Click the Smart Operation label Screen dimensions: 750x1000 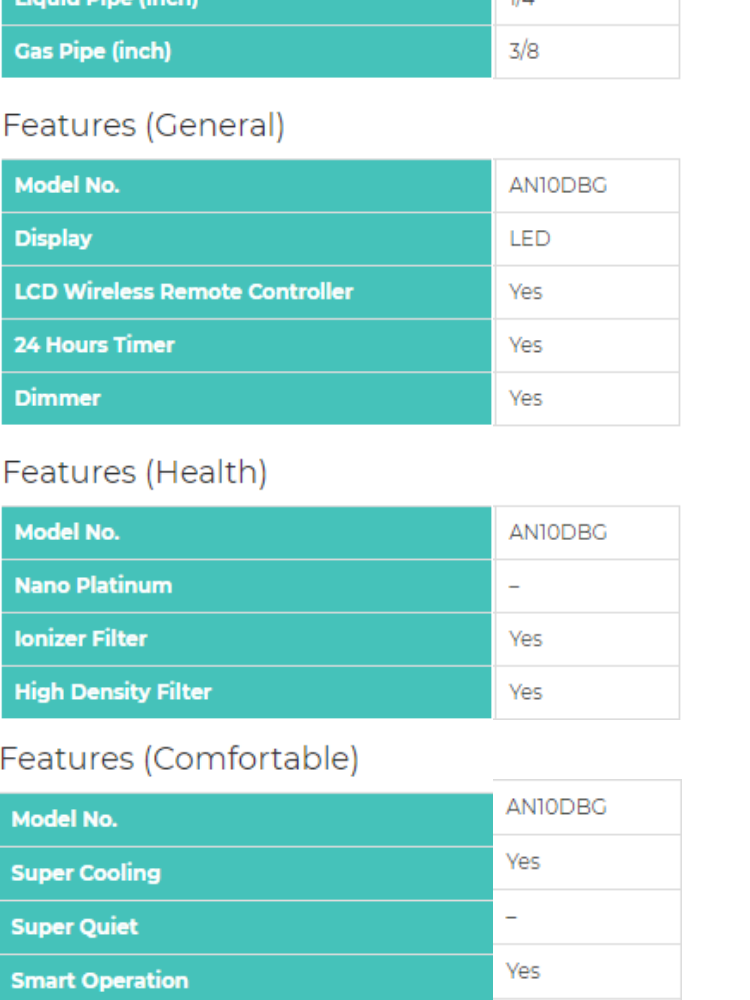pos(99,980)
